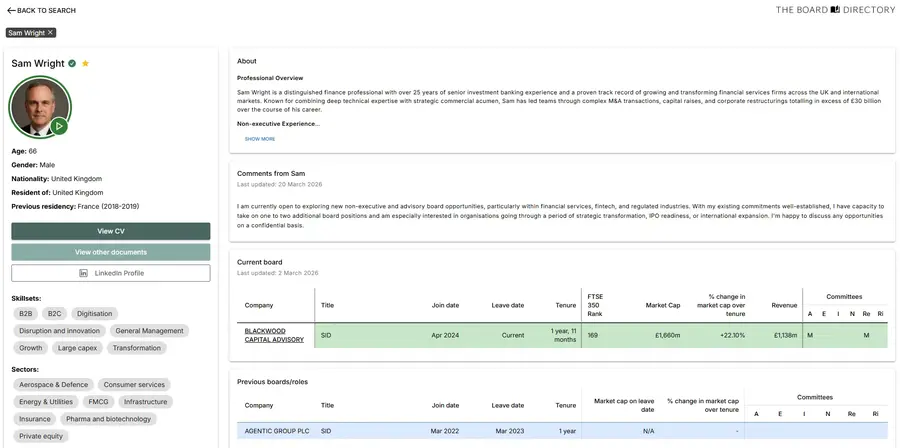Viewport: 900px width, 448px height.
Task: Toggle the gold star favourite icon
Action: pyautogui.click(x=86, y=63)
